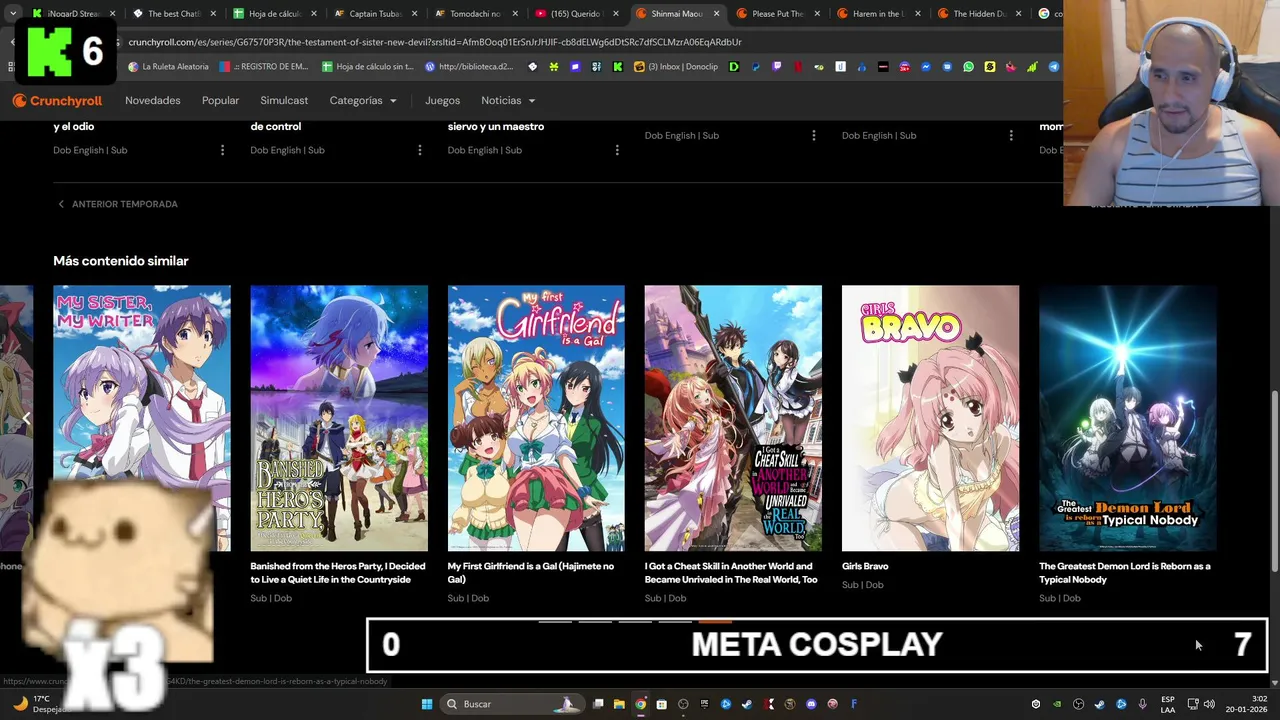1280x720 pixels.
Task: Close the "Captain Tsuba" tab
Action: point(414,14)
